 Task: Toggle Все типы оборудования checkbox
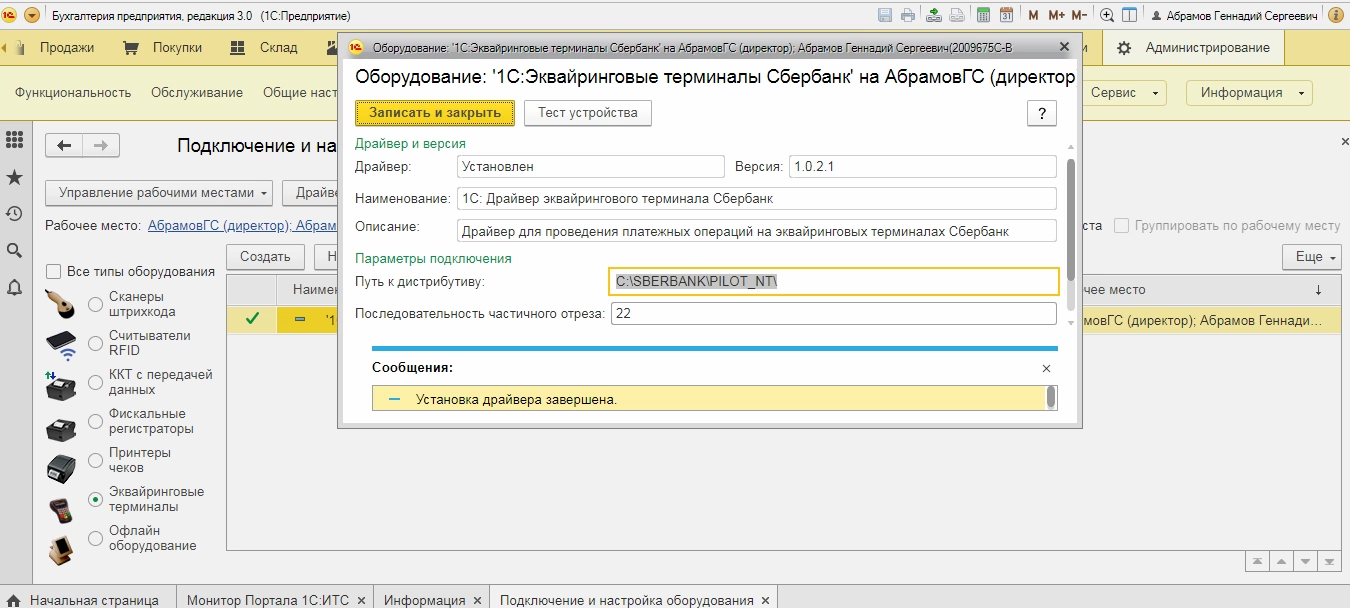pyautogui.click(x=54, y=272)
